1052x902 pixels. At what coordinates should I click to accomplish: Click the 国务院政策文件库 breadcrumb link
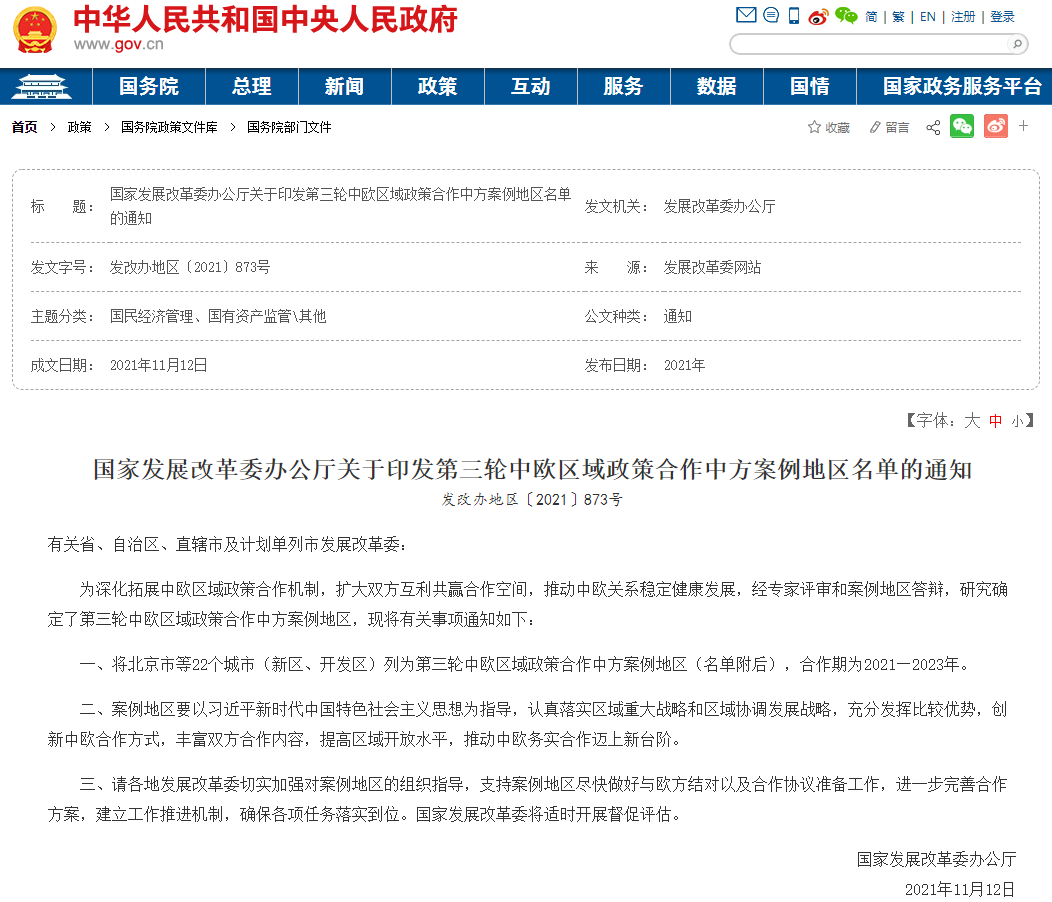pos(169,127)
